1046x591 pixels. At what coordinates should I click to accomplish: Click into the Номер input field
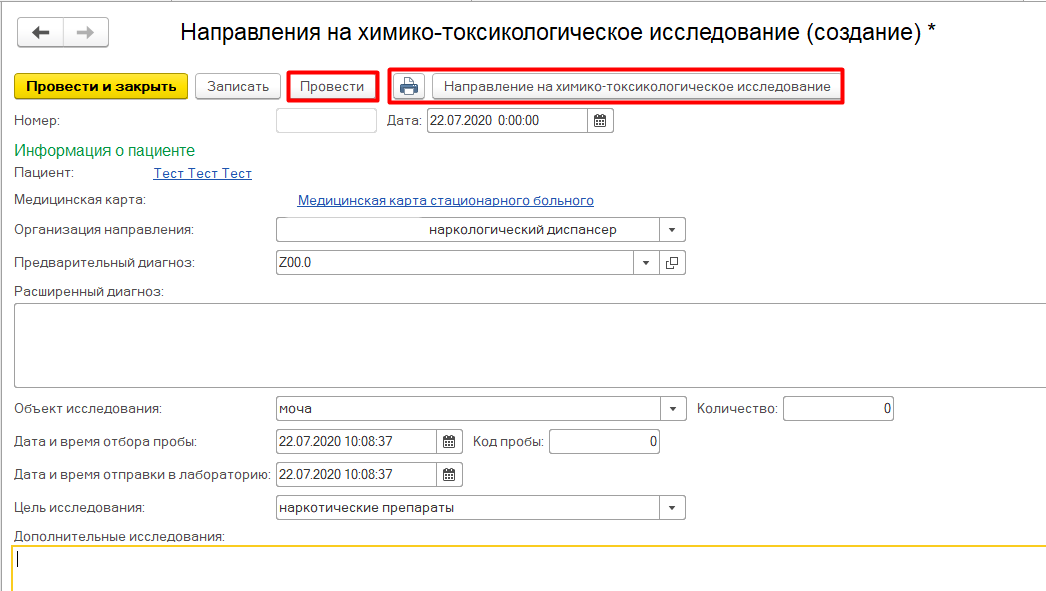click(x=326, y=121)
